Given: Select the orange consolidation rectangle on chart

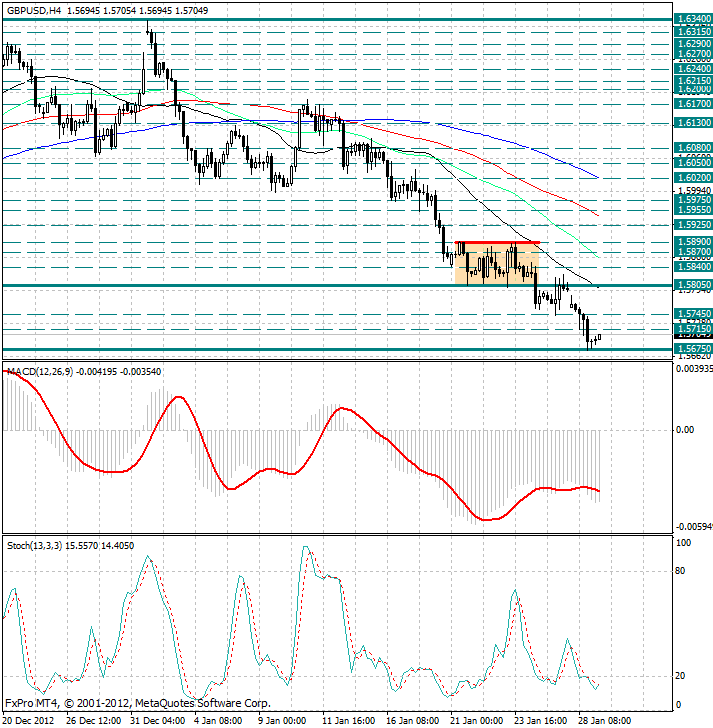Looking at the screenshot, I should click(497, 263).
